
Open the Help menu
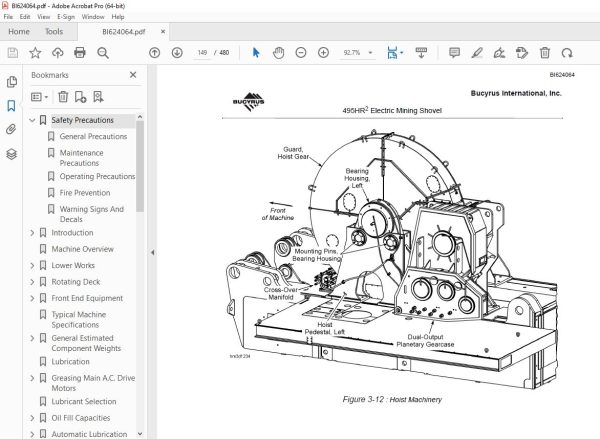(x=118, y=17)
